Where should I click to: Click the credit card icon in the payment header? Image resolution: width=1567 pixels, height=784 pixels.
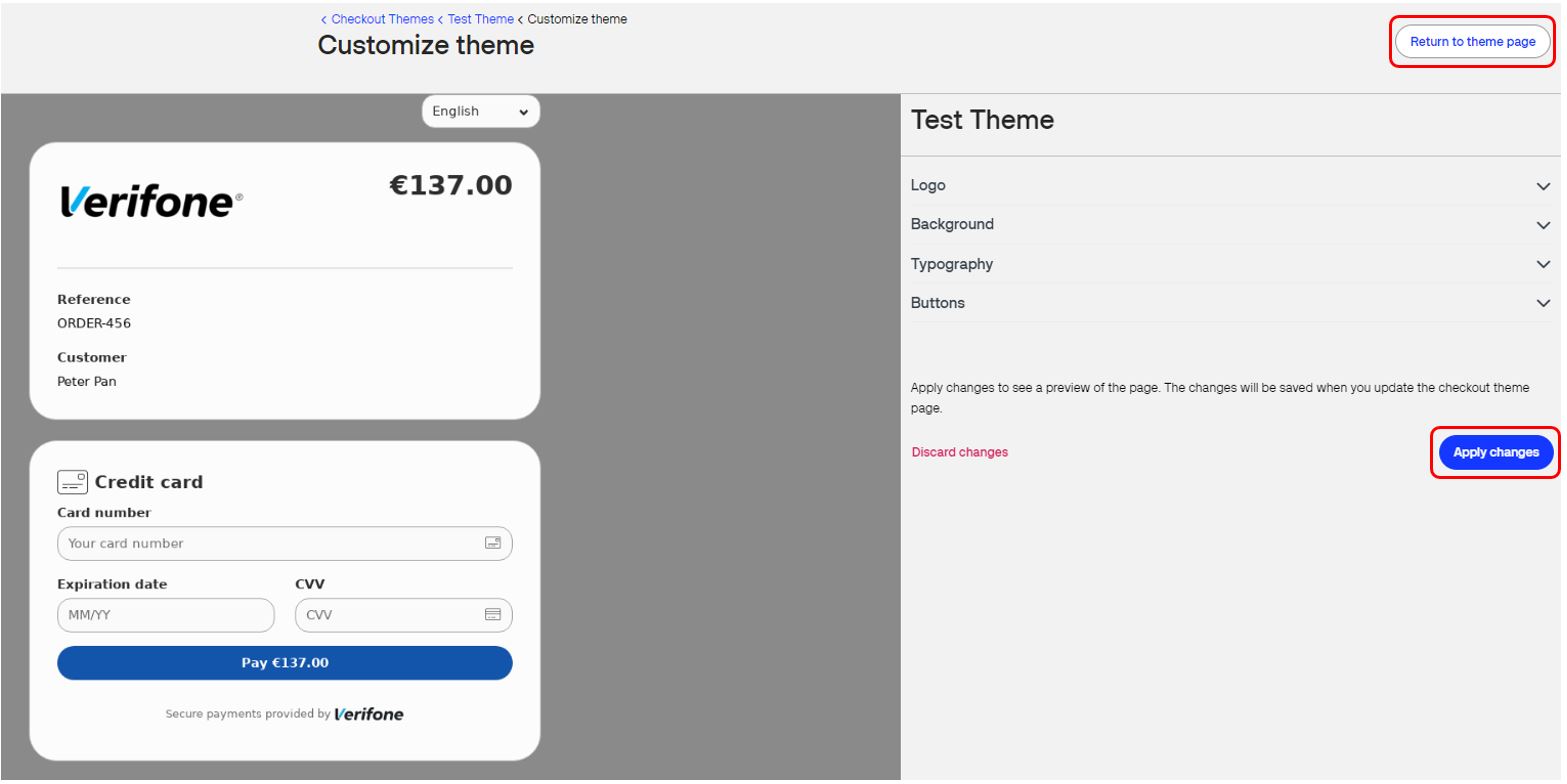[x=71, y=483]
